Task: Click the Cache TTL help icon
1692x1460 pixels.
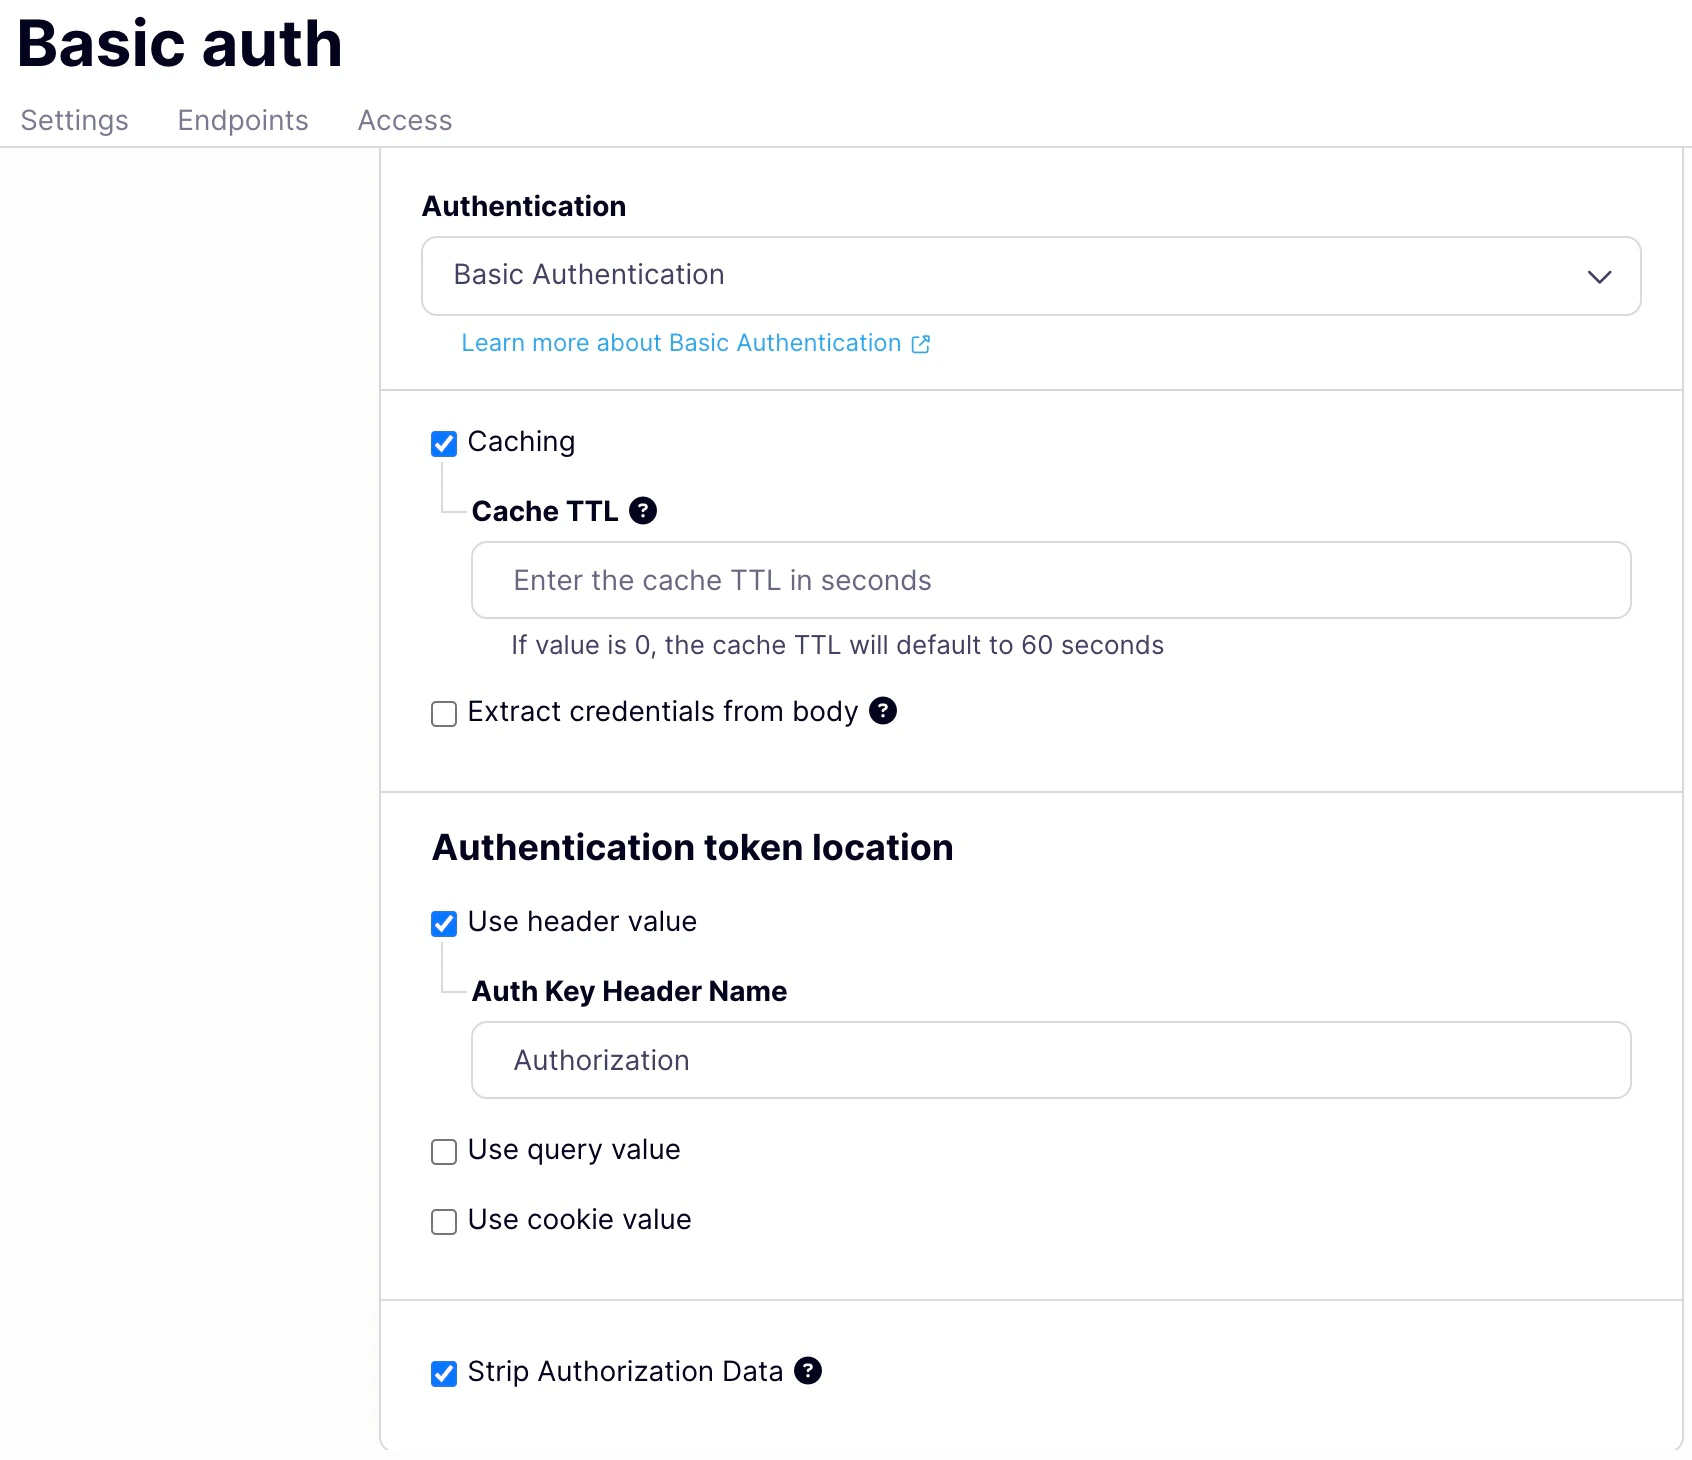Action: [x=644, y=510]
